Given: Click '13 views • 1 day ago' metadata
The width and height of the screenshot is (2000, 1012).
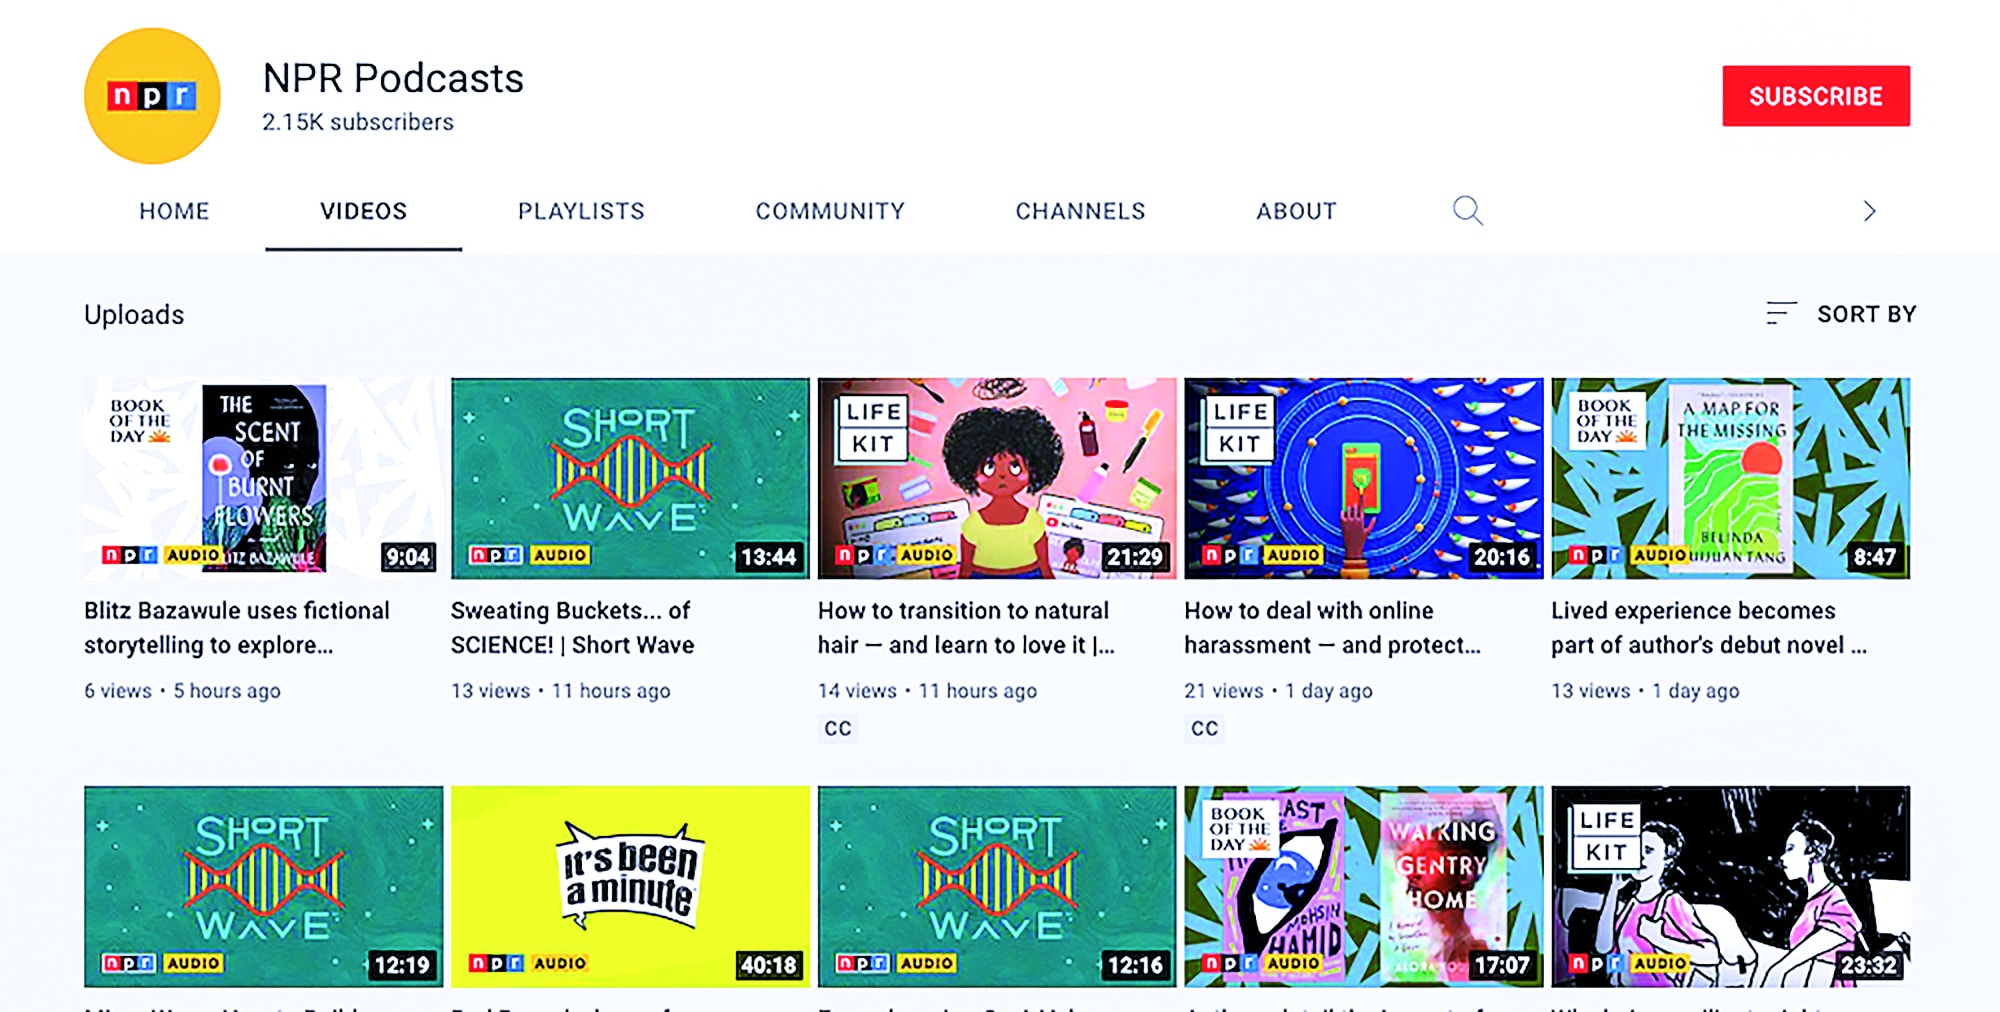Looking at the screenshot, I should 1645,691.
